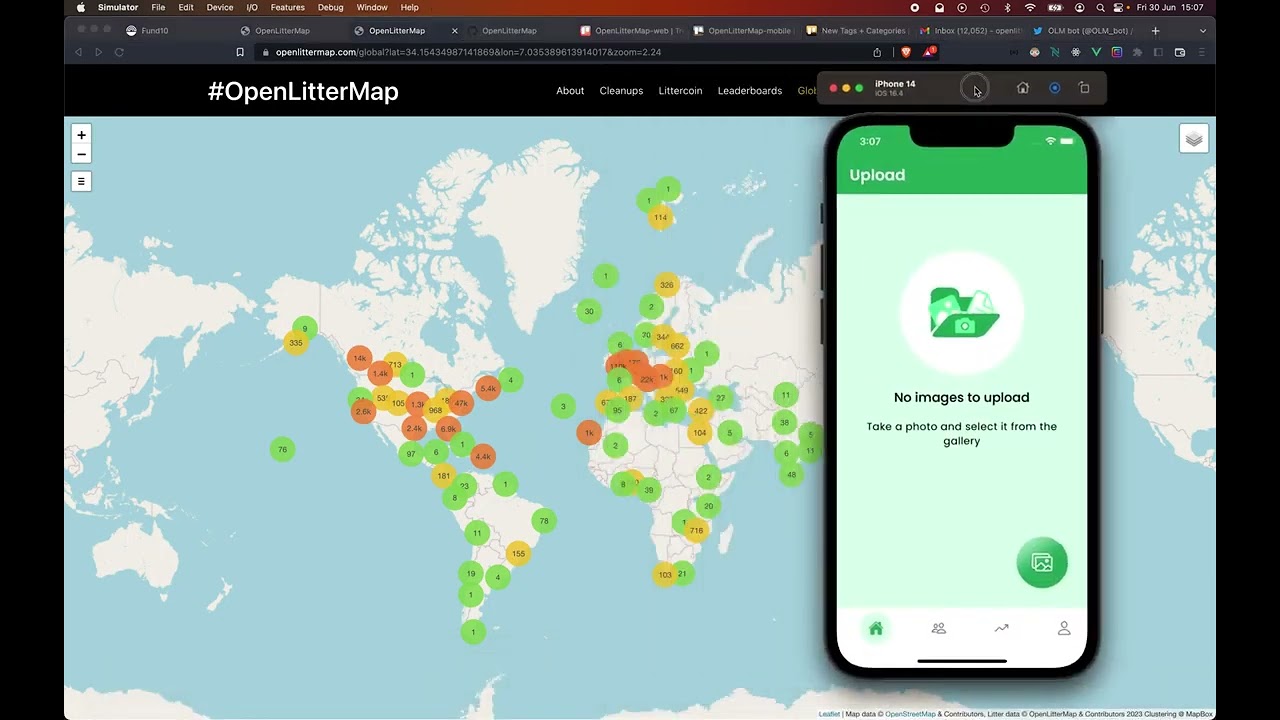Image resolution: width=1280 pixels, height=720 pixels.
Task: Click the 155 yellow cluster in South America
Action: [518, 553]
